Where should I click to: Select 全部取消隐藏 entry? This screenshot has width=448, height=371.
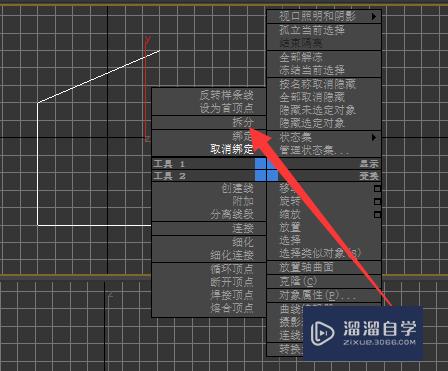[x=312, y=97]
